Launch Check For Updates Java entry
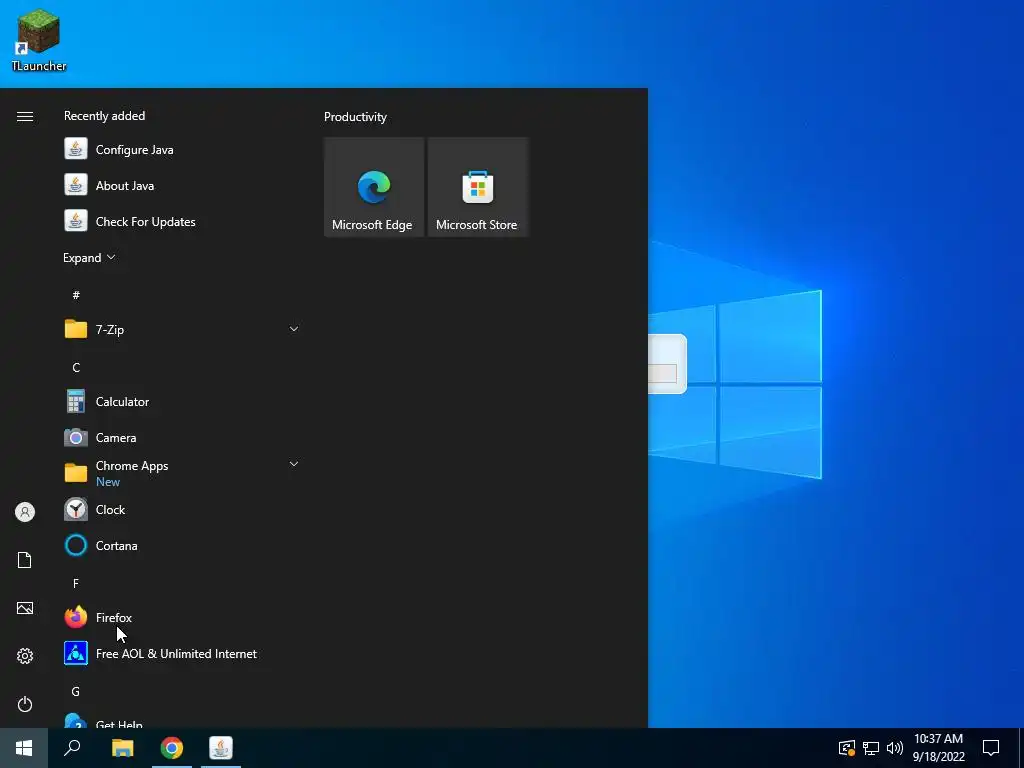 181,221
